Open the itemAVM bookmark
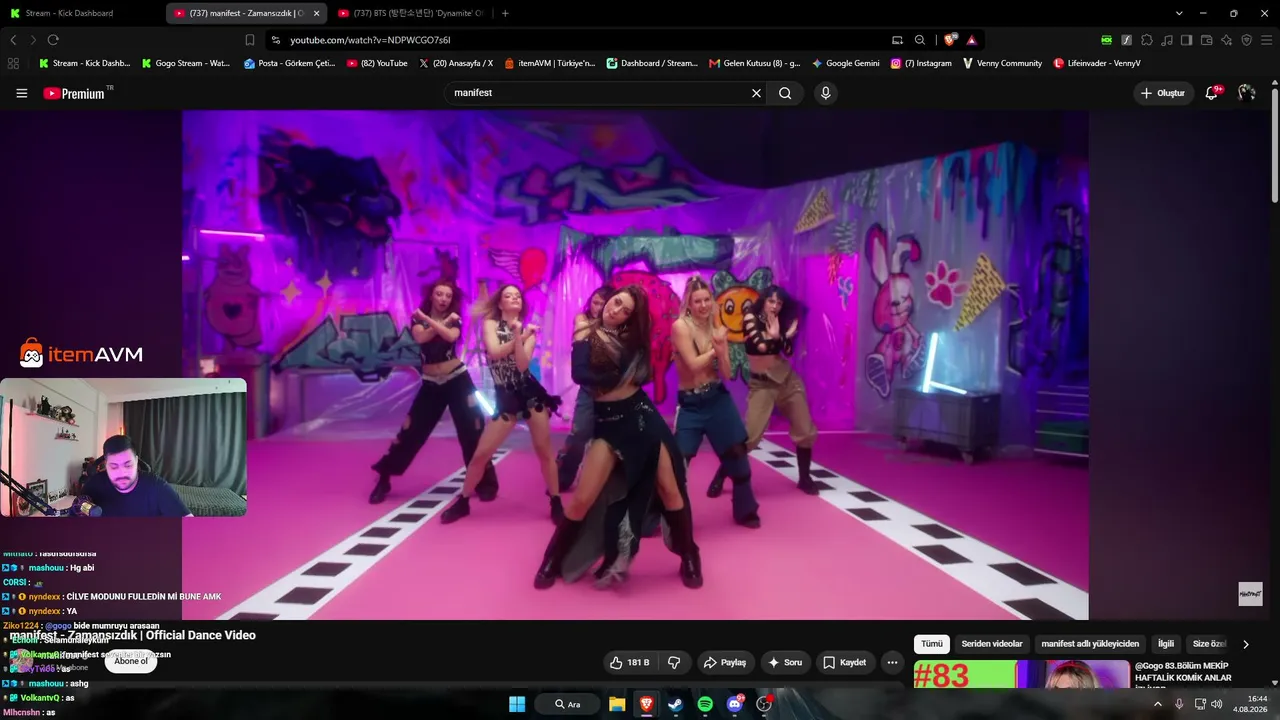Viewport: 1280px width, 720px height. (x=549, y=63)
